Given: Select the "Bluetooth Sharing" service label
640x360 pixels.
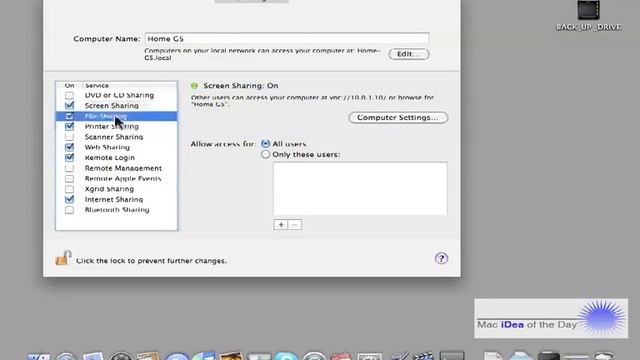Looking at the screenshot, I should (117, 210).
